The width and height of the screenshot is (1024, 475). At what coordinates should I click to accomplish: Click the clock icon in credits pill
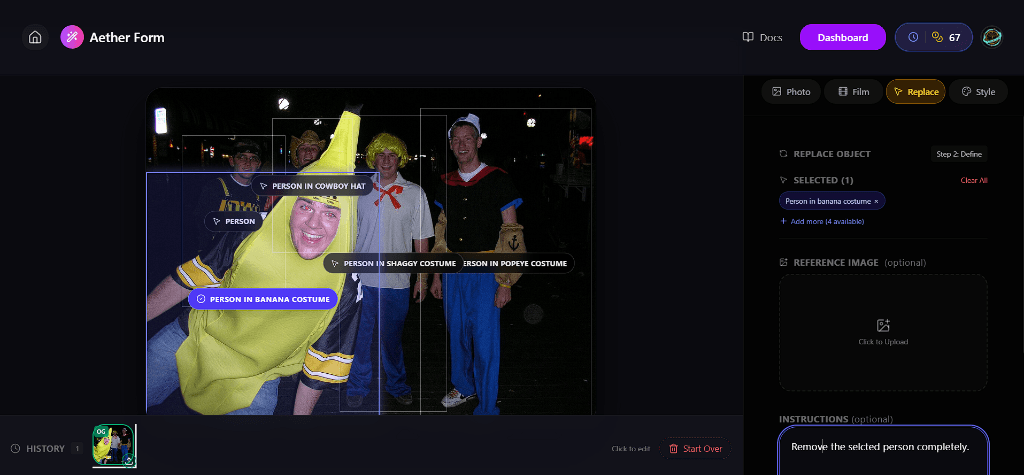(x=913, y=38)
